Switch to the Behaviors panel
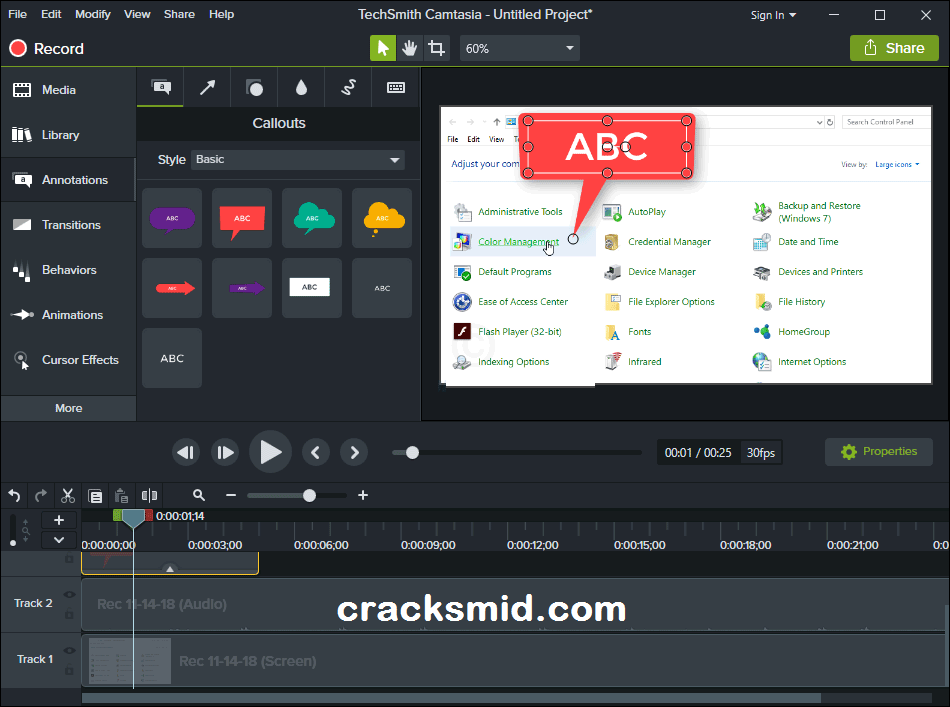Image resolution: width=950 pixels, height=707 pixels. tap(68, 270)
